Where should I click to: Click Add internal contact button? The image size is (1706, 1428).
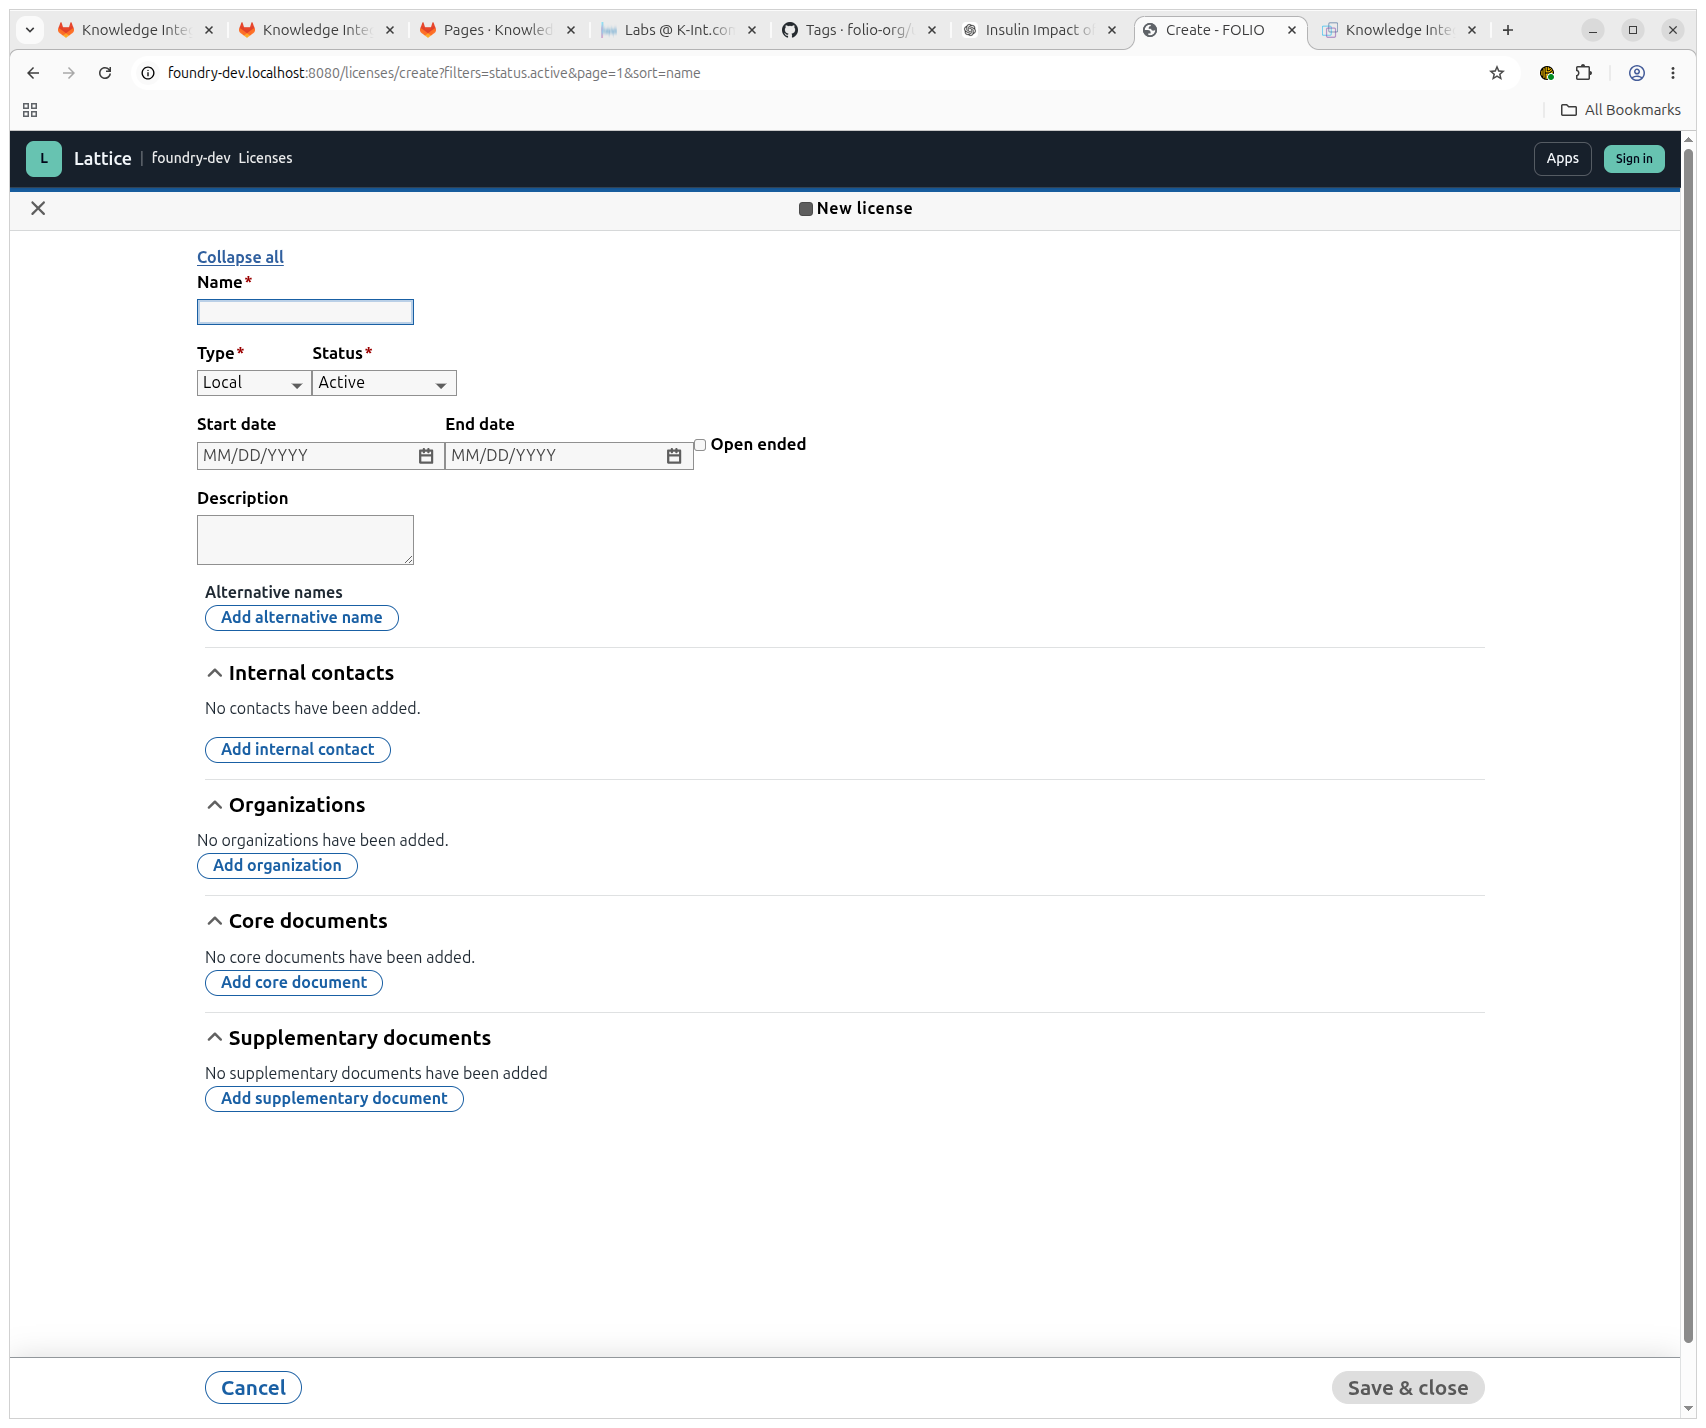[x=298, y=750]
